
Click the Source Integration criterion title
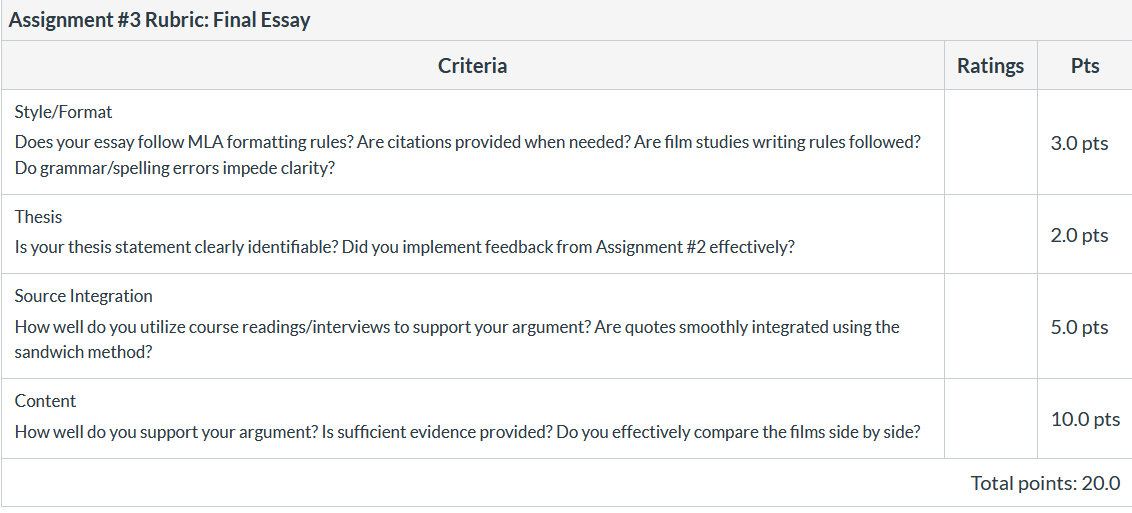(84, 297)
